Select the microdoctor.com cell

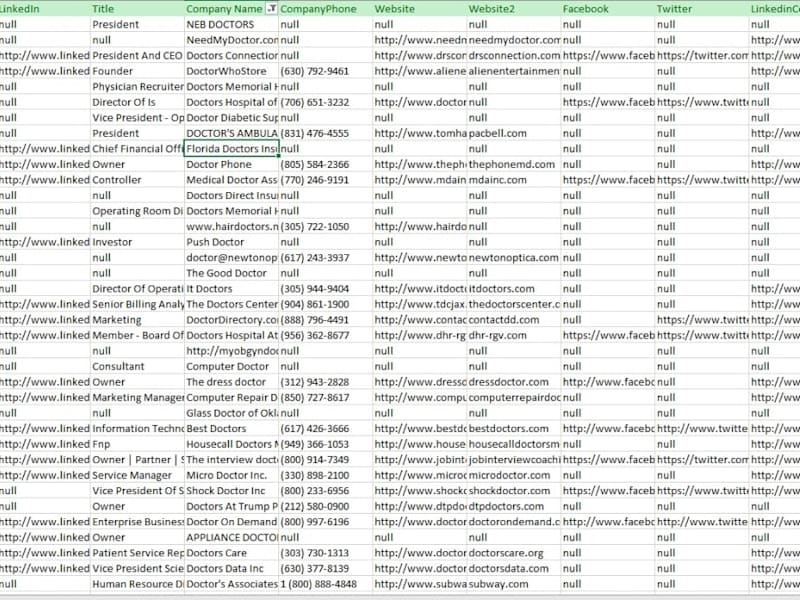(514, 476)
